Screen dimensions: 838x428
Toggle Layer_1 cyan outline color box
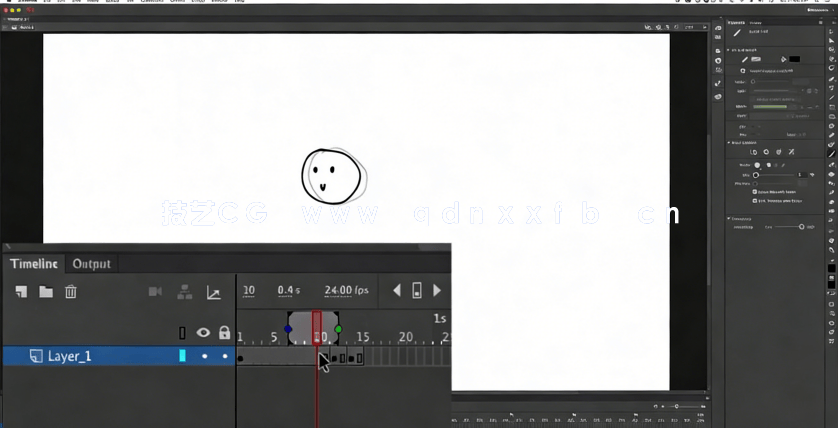[x=182, y=356]
